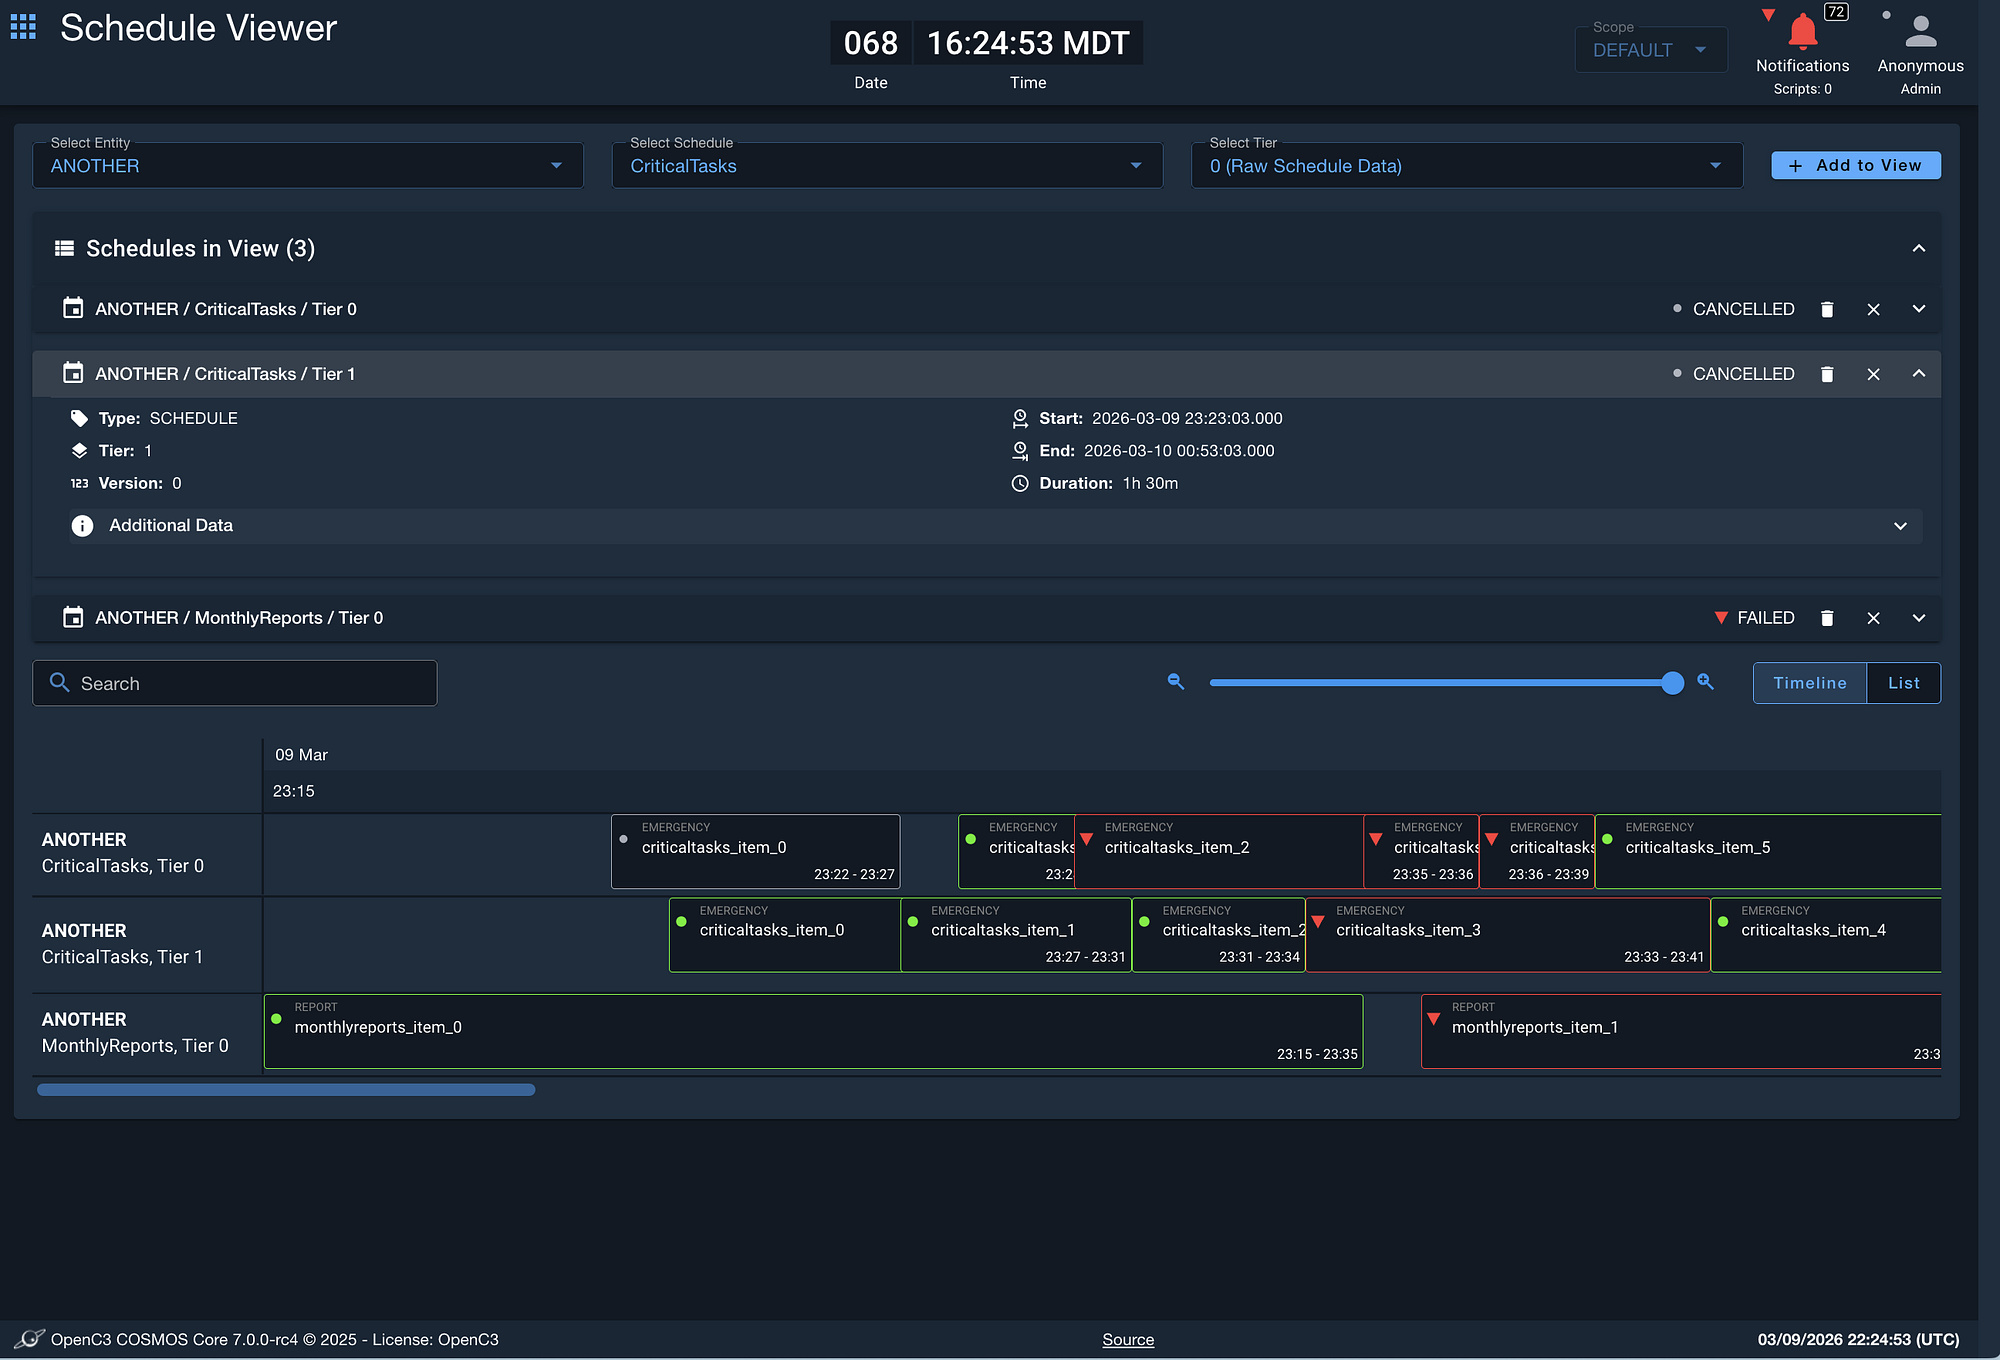Open the Select Entity dropdown
The width and height of the screenshot is (2000, 1360).
point(308,165)
